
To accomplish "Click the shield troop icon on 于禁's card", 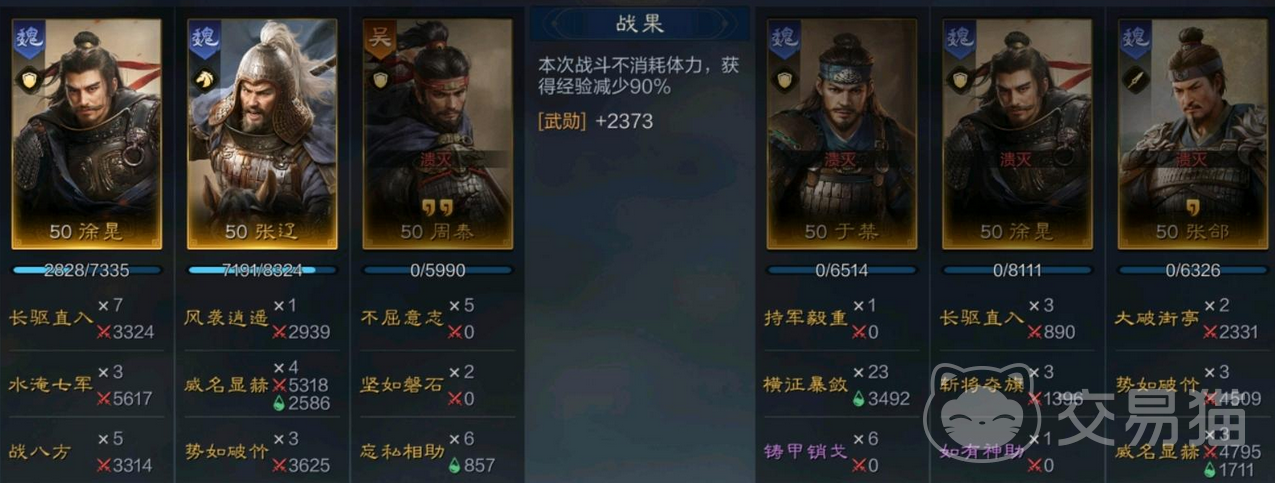I will (x=783, y=78).
